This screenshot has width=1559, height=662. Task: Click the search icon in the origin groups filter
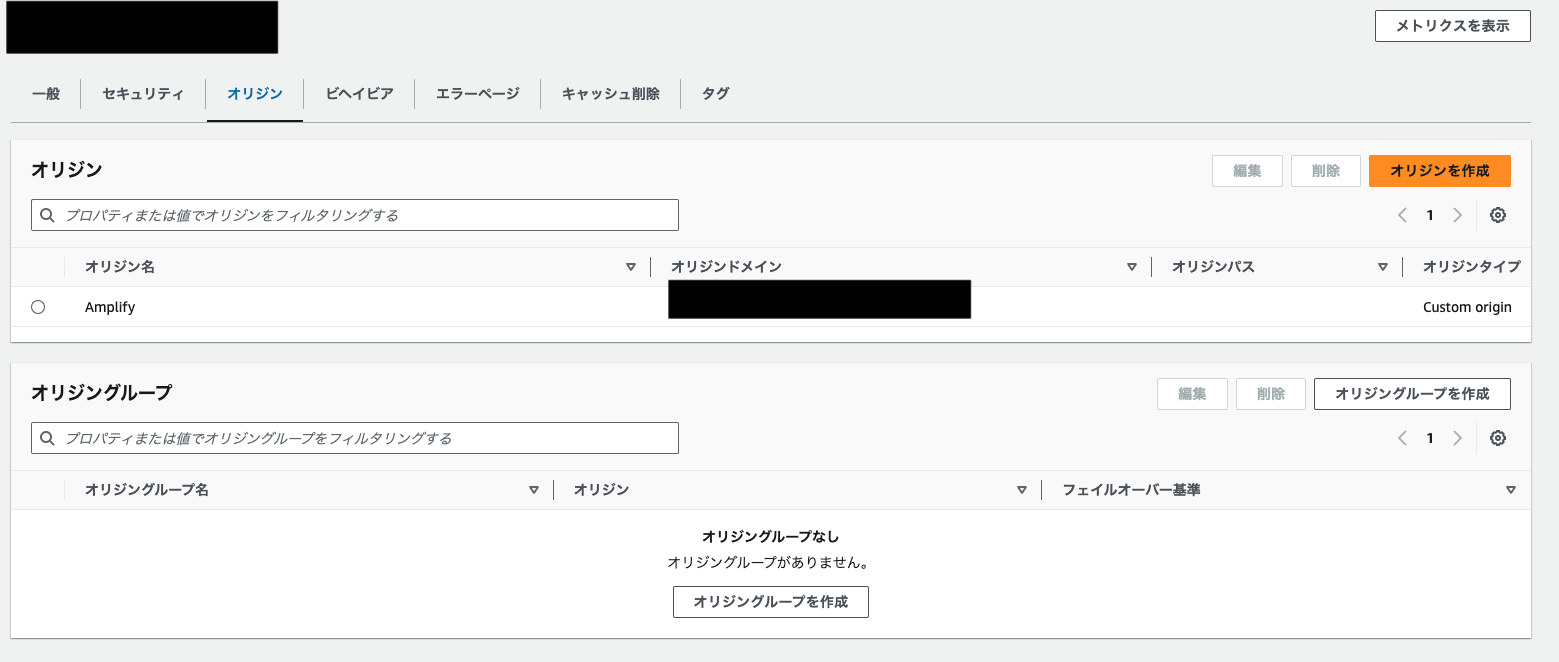click(x=47, y=438)
